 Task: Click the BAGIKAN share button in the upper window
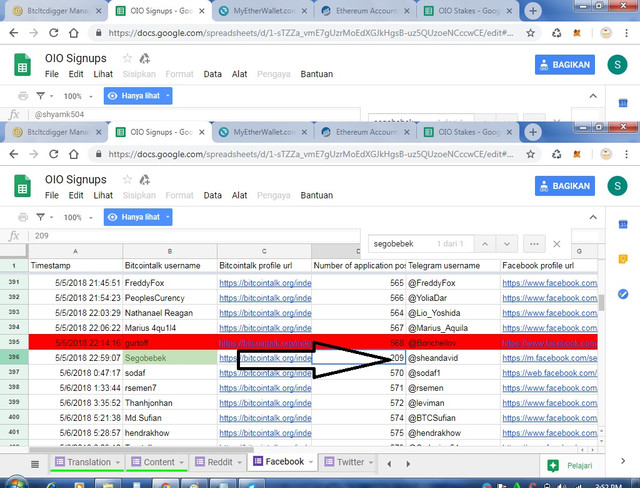[565, 65]
